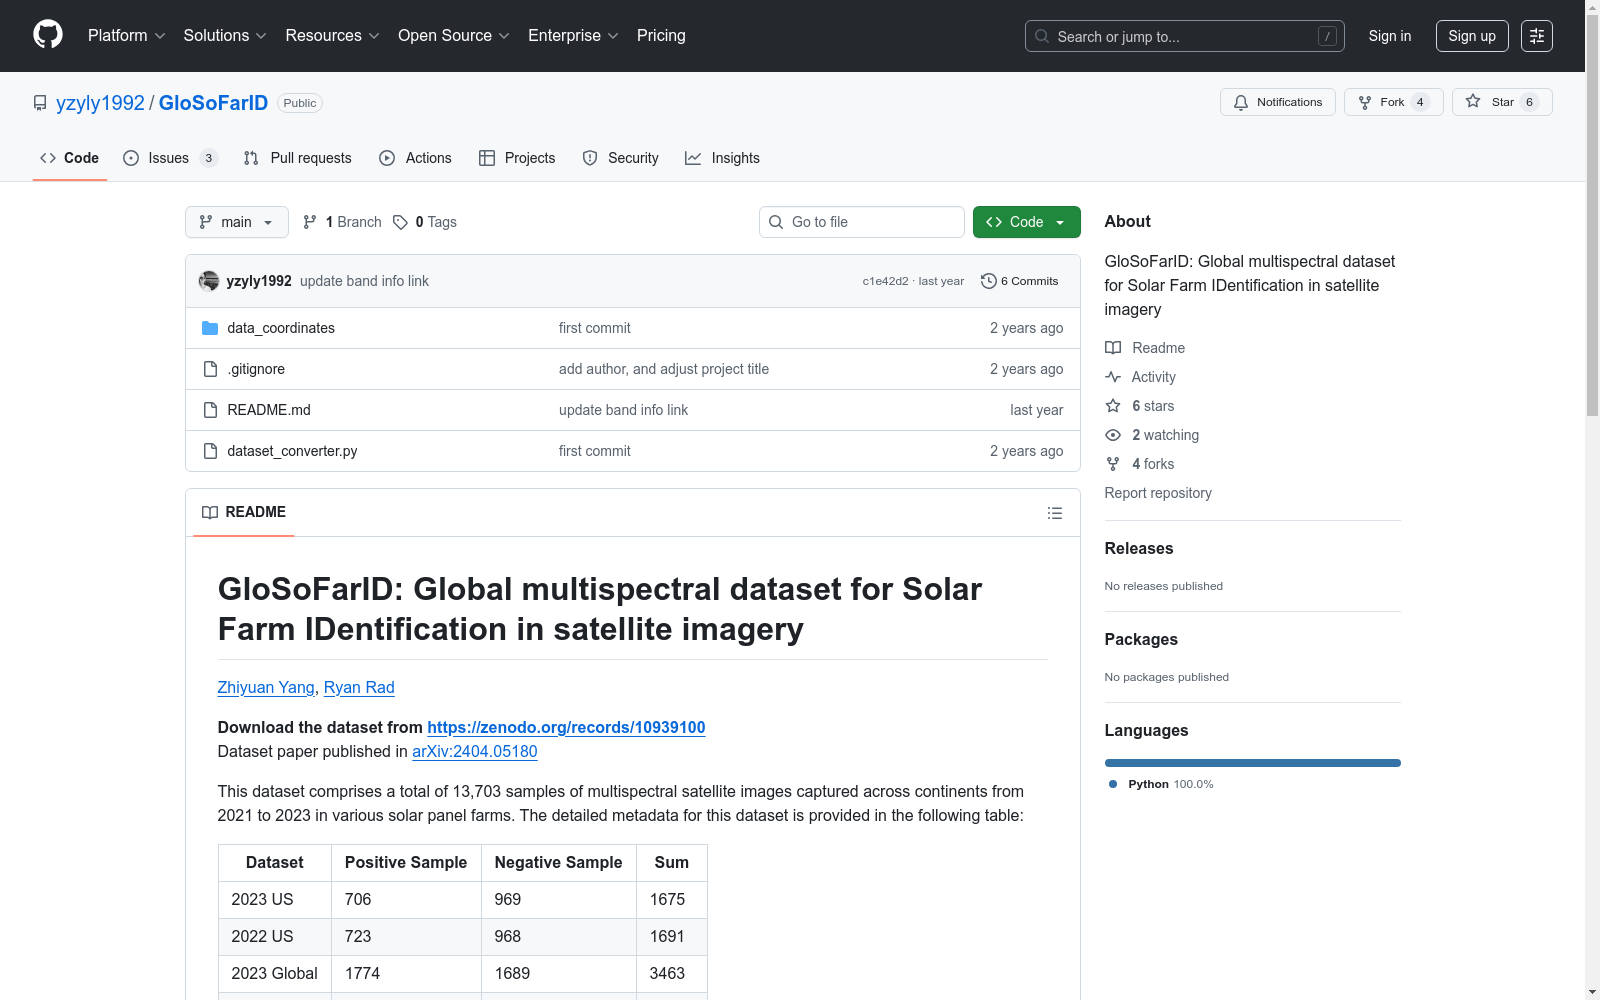Viewport: 1600px width, 1000px height.
Task: Select the README tab heading
Action: pyautogui.click(x=244, y=512)
